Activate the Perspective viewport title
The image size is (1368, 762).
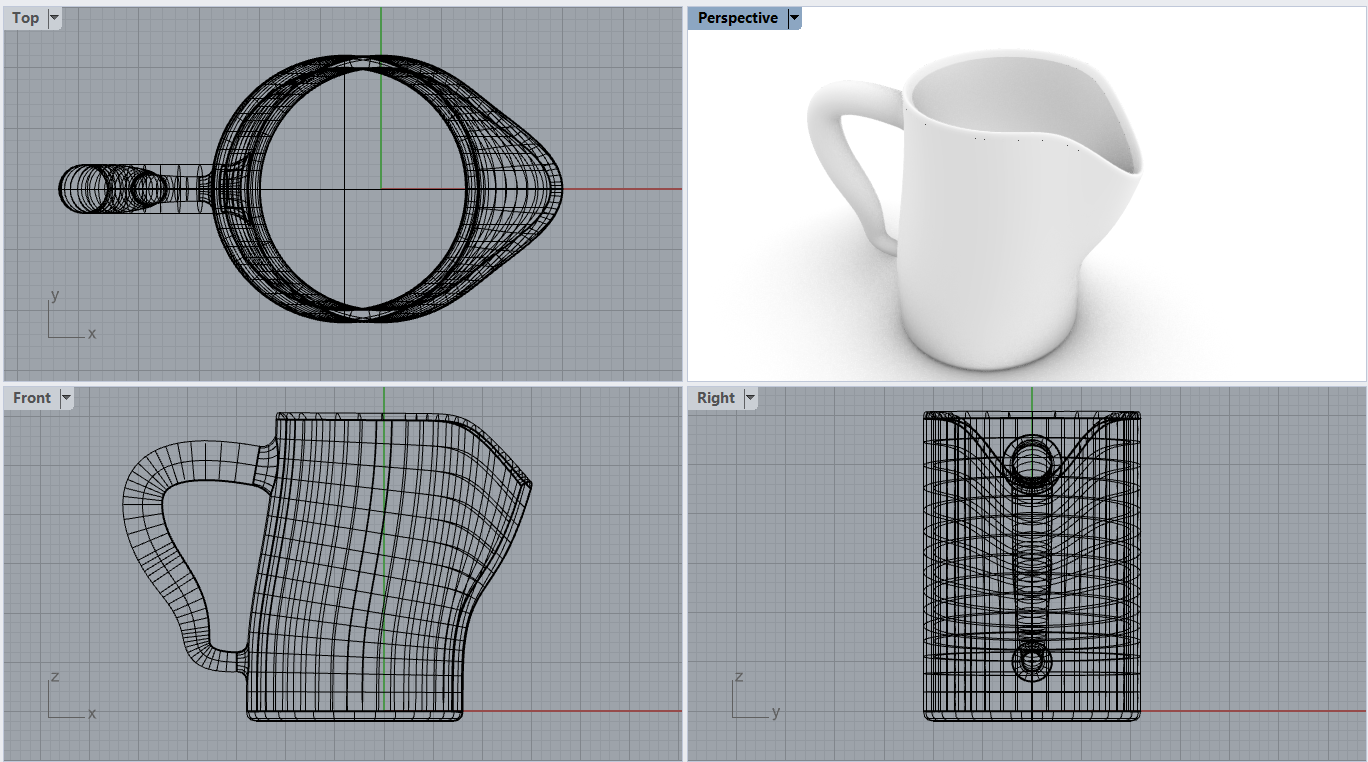click(x=737, y=18)
